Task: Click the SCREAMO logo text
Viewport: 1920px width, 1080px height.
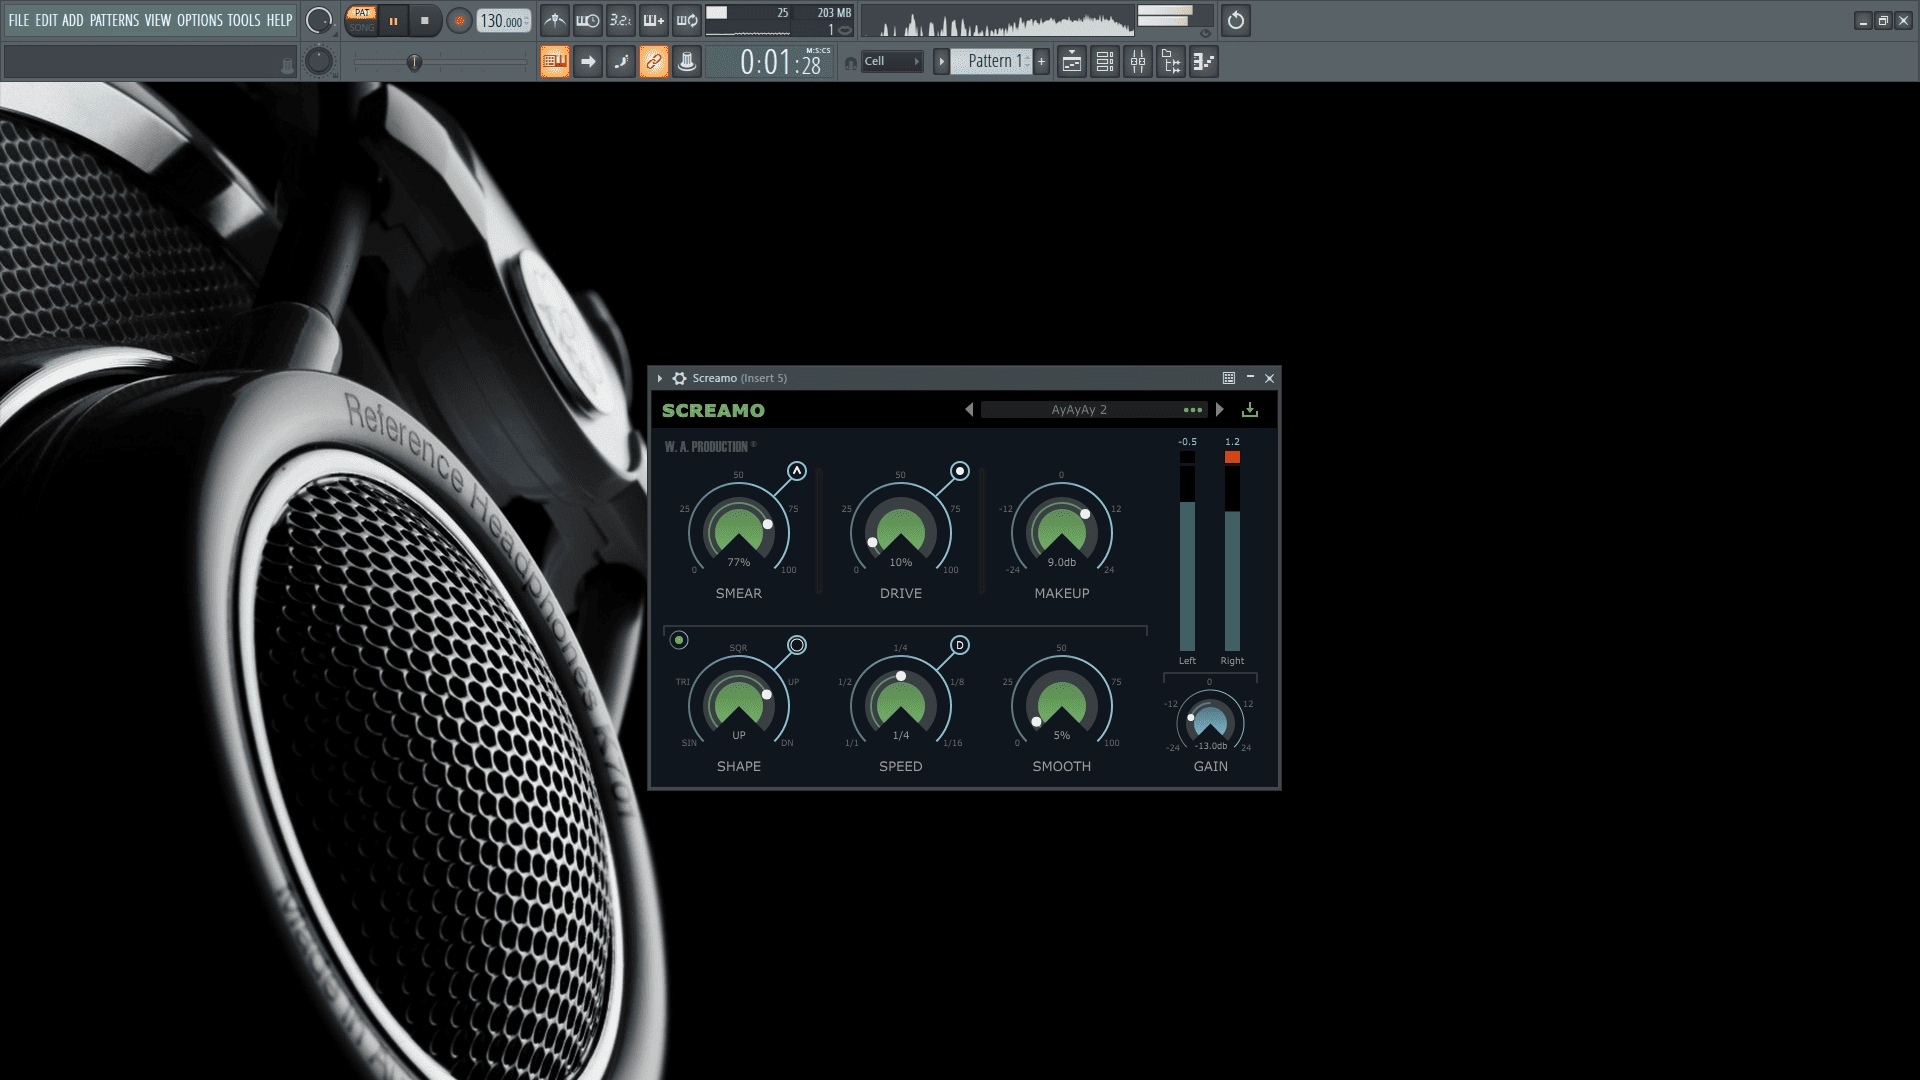Action: 713,411
